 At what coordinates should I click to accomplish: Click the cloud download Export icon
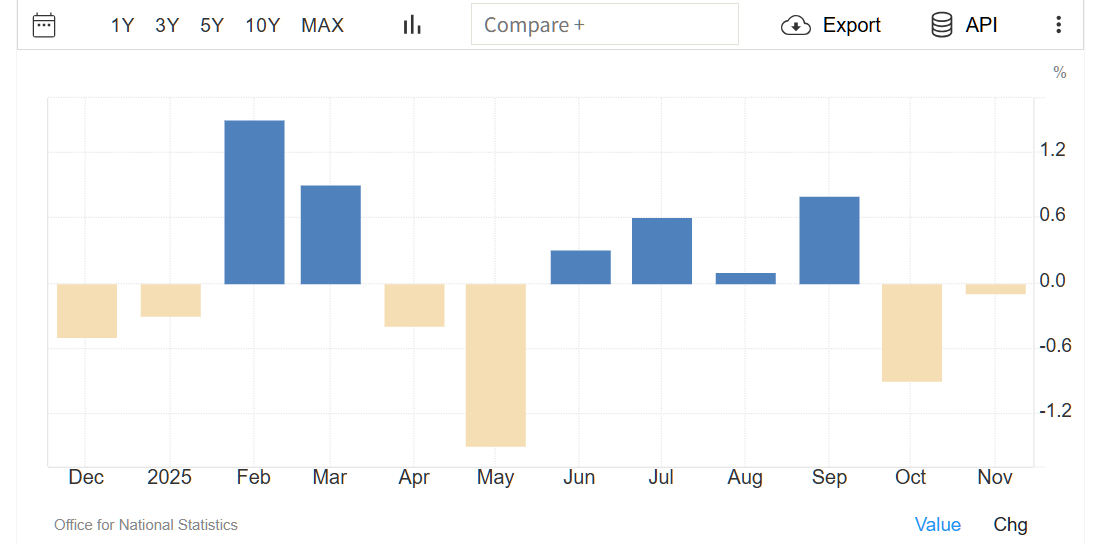click(x=795, y=25)
